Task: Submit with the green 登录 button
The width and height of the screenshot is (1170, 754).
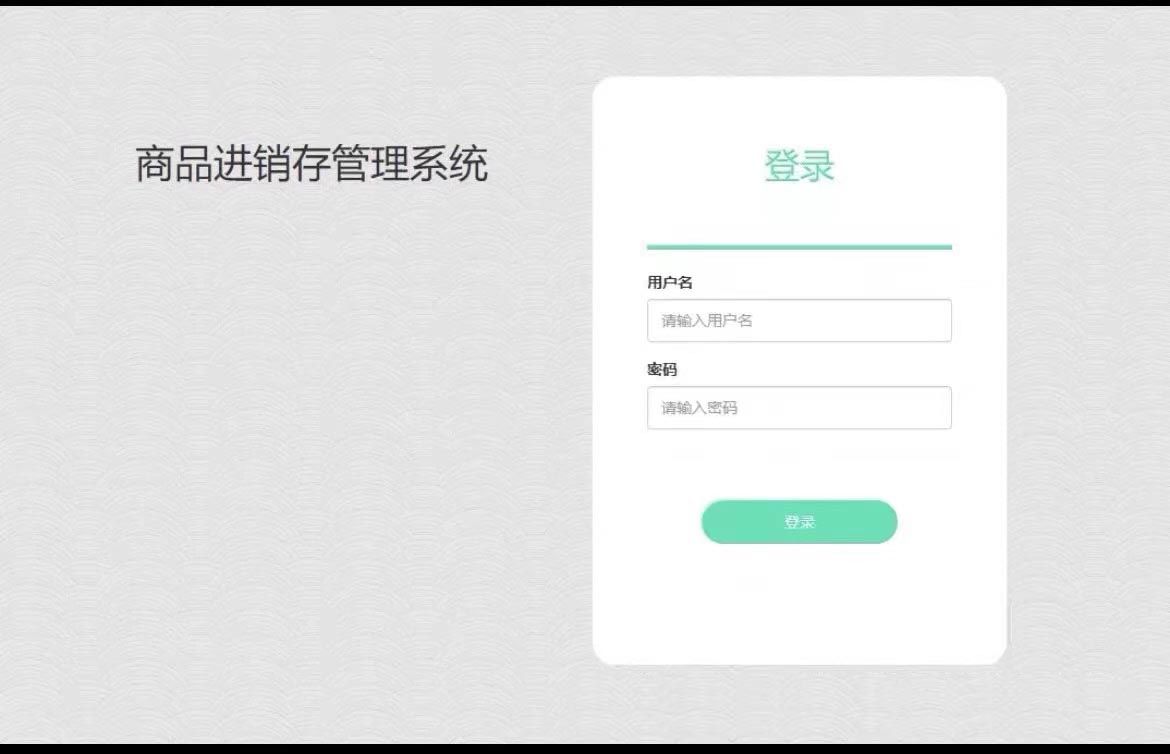Action: [x=799, y=522]
